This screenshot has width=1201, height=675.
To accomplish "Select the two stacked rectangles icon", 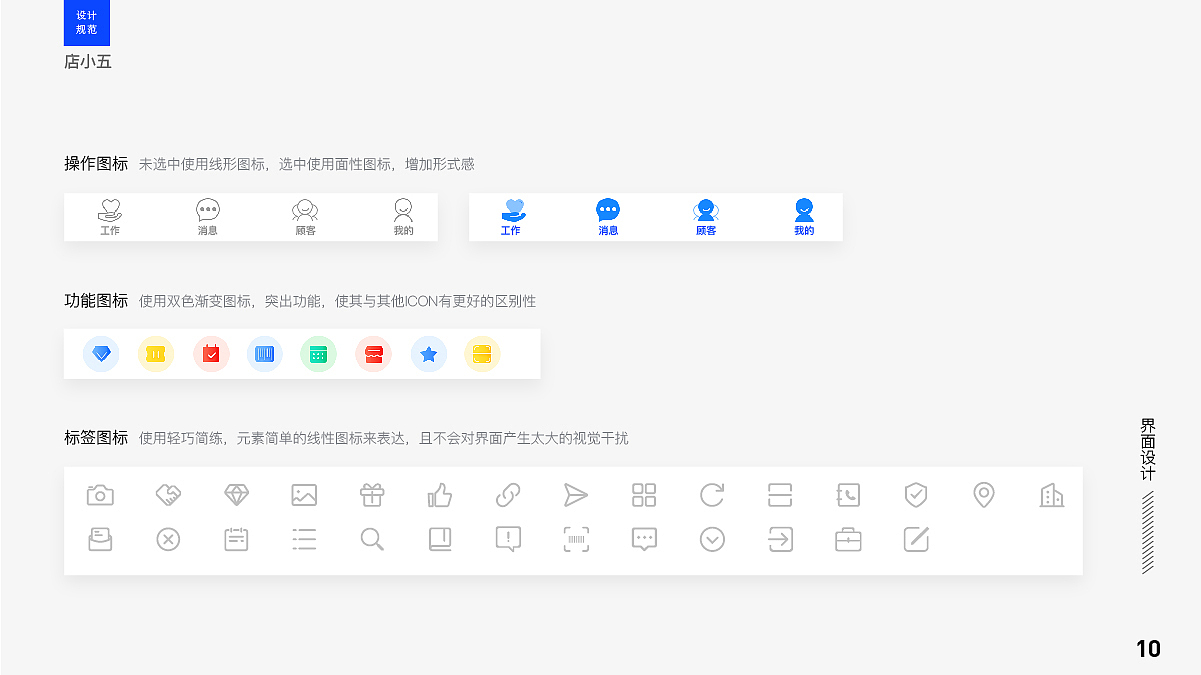I will pos(780,495).
